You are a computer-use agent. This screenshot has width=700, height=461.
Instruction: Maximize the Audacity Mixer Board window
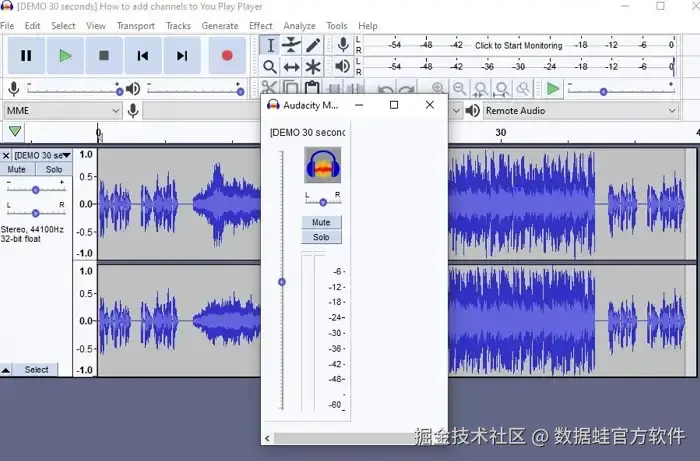(x=394, y=105)
